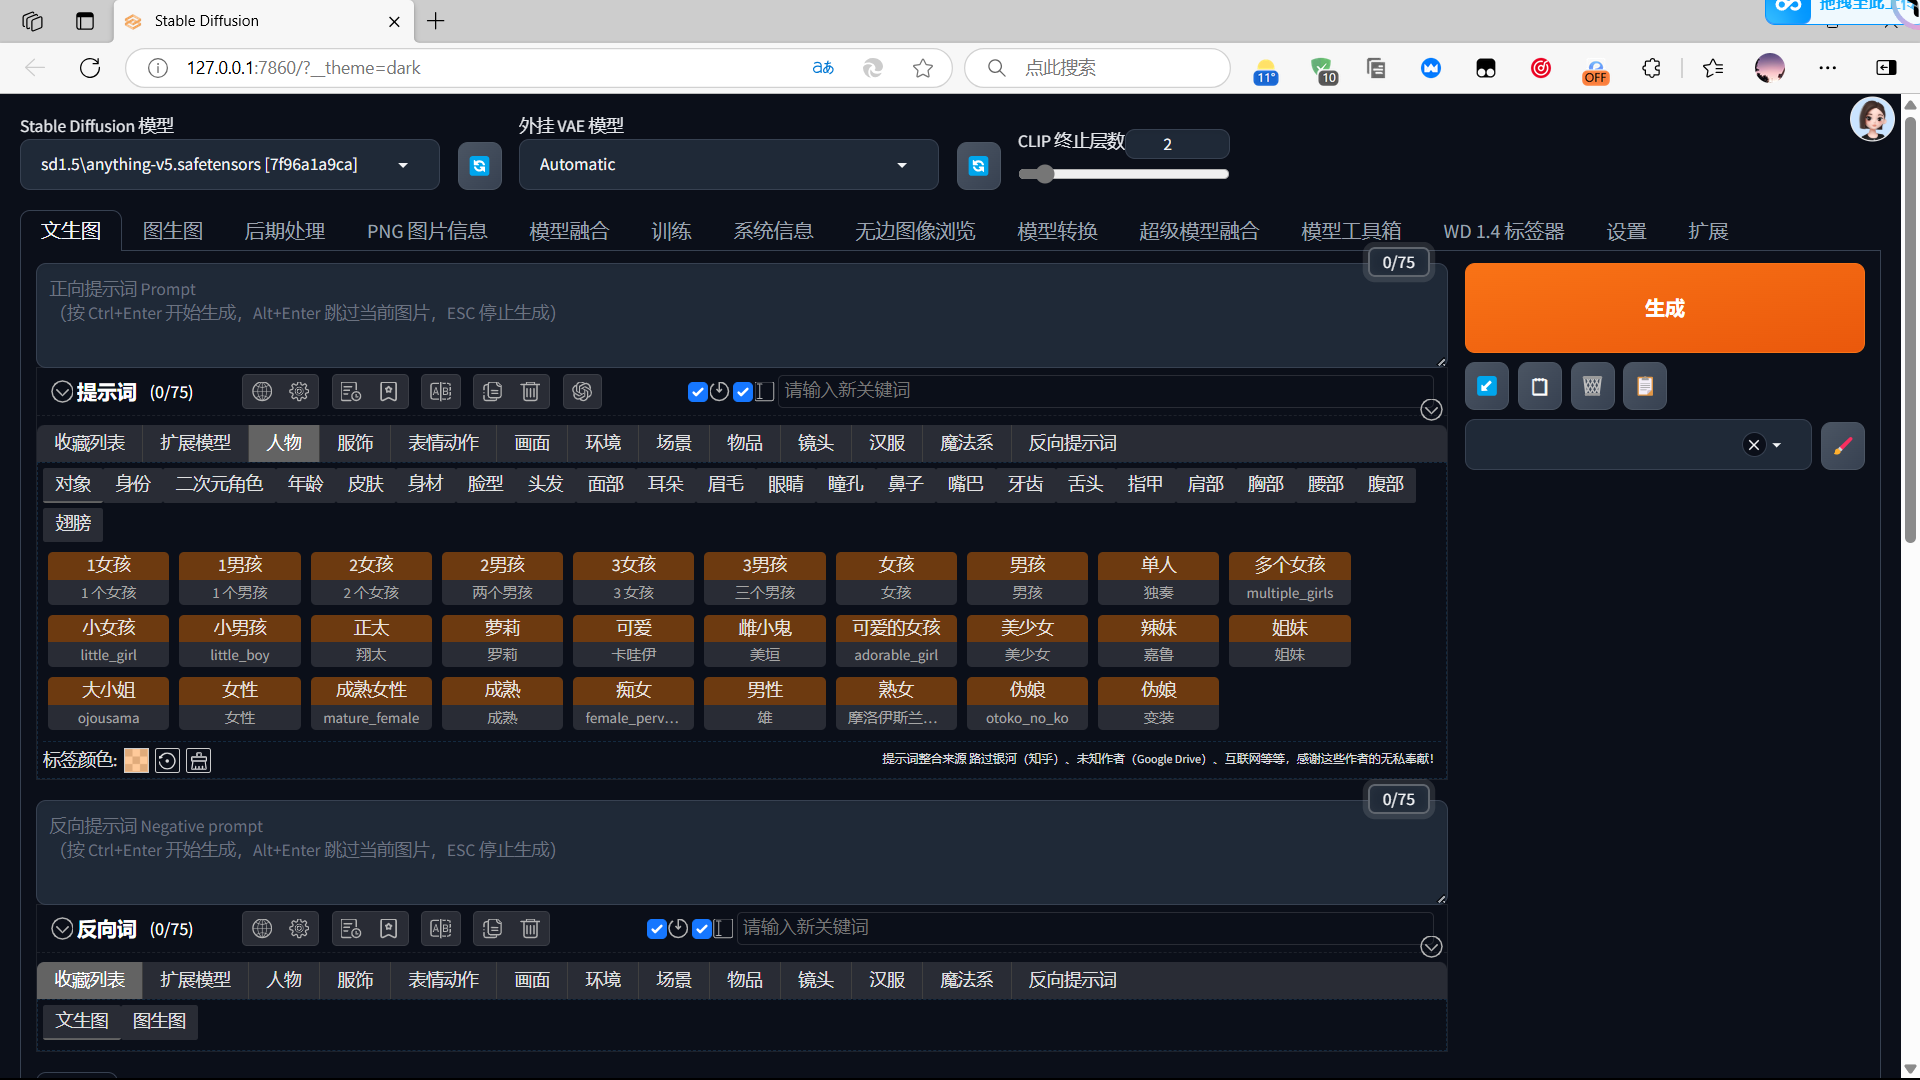Copy negative prompt keywords via copy icon
1920x1080 pixels.
(x=492, y=929)
